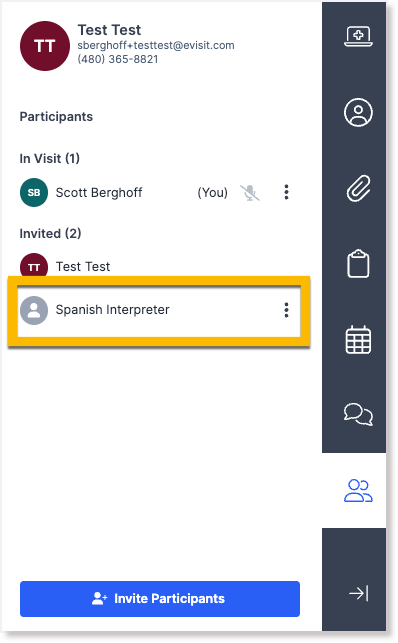The height and width of the screenshot is (643, 398).
Task: Click the Spanish Interpreter gray avatar icon
Action: [x=34, y=310]
